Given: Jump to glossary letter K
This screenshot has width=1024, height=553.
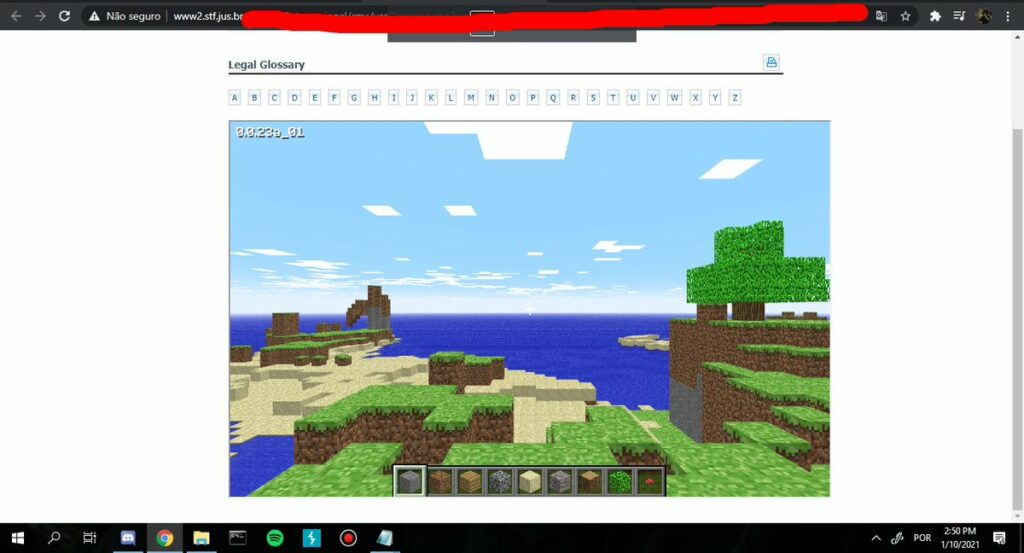Looking at the screenshot, I should click(431, 98).
